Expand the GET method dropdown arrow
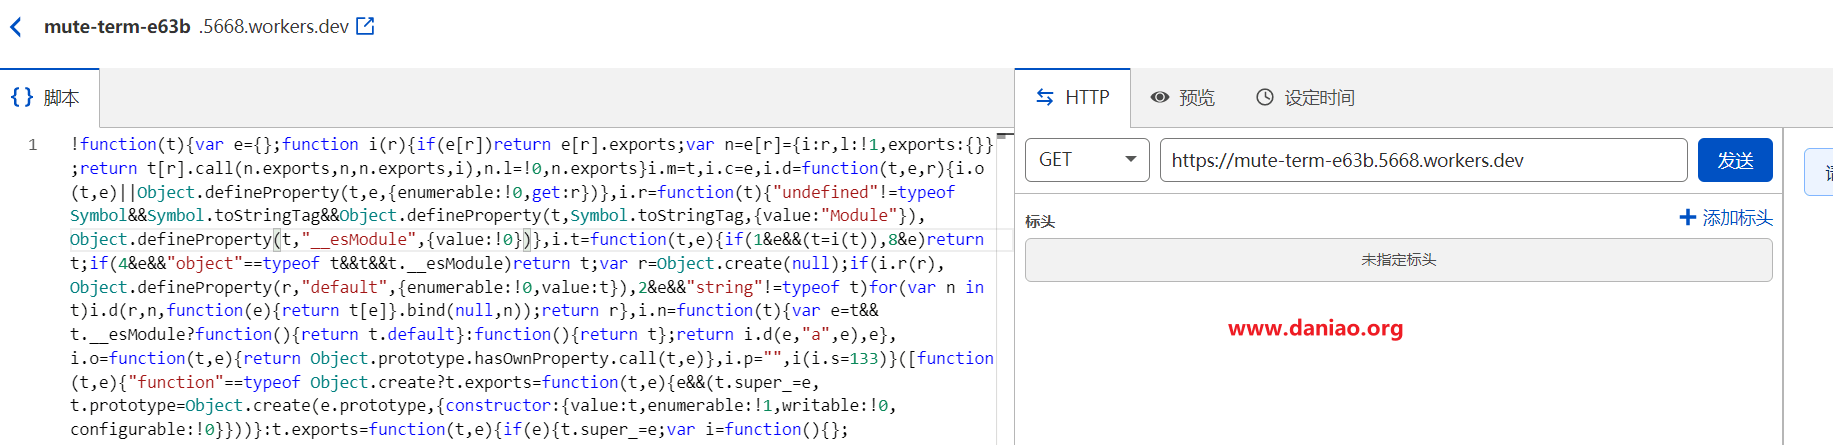The image size is (1833, 445). (1130, 160)
